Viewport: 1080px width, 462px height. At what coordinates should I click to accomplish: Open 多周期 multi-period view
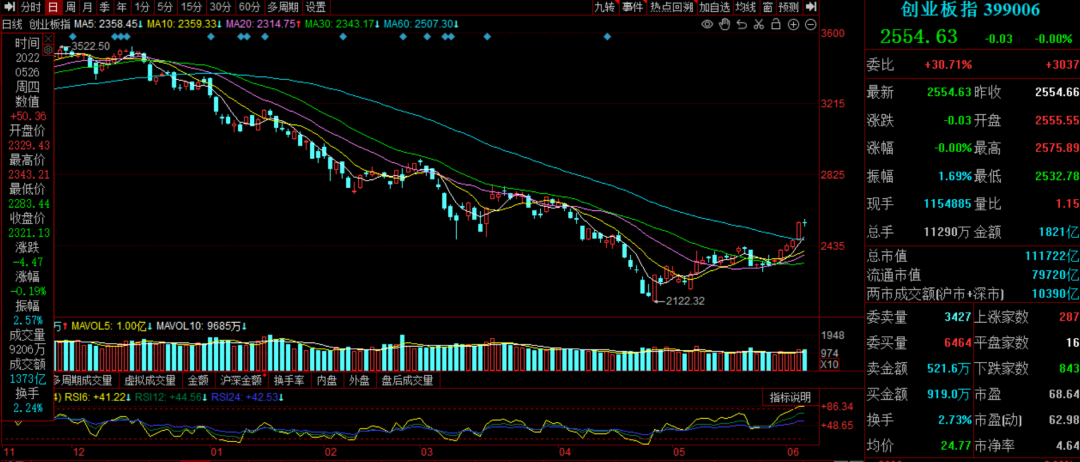(x=283, y=8)
